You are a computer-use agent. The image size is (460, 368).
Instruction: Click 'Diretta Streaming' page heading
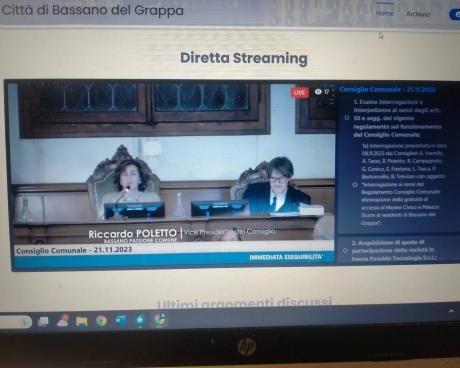tap(244, 58)
